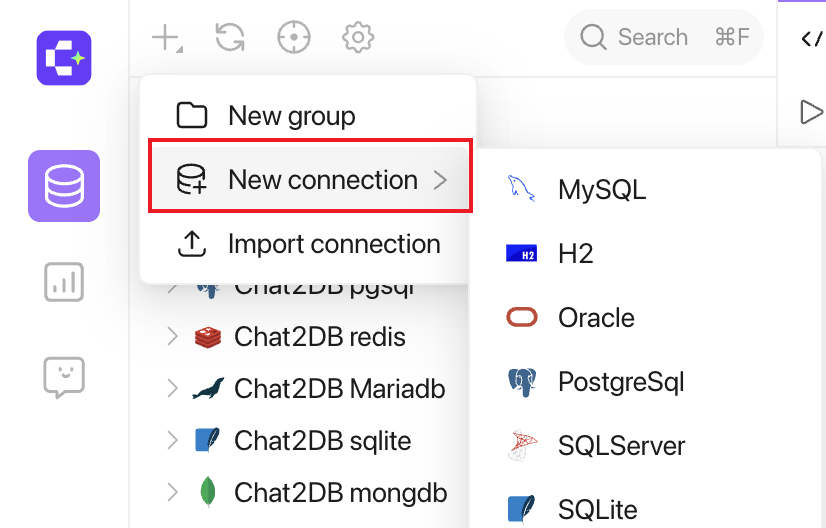Select the Chat2DB sqlite row text
The height and width of the screenshot is (528, 826).
point(322,441)
